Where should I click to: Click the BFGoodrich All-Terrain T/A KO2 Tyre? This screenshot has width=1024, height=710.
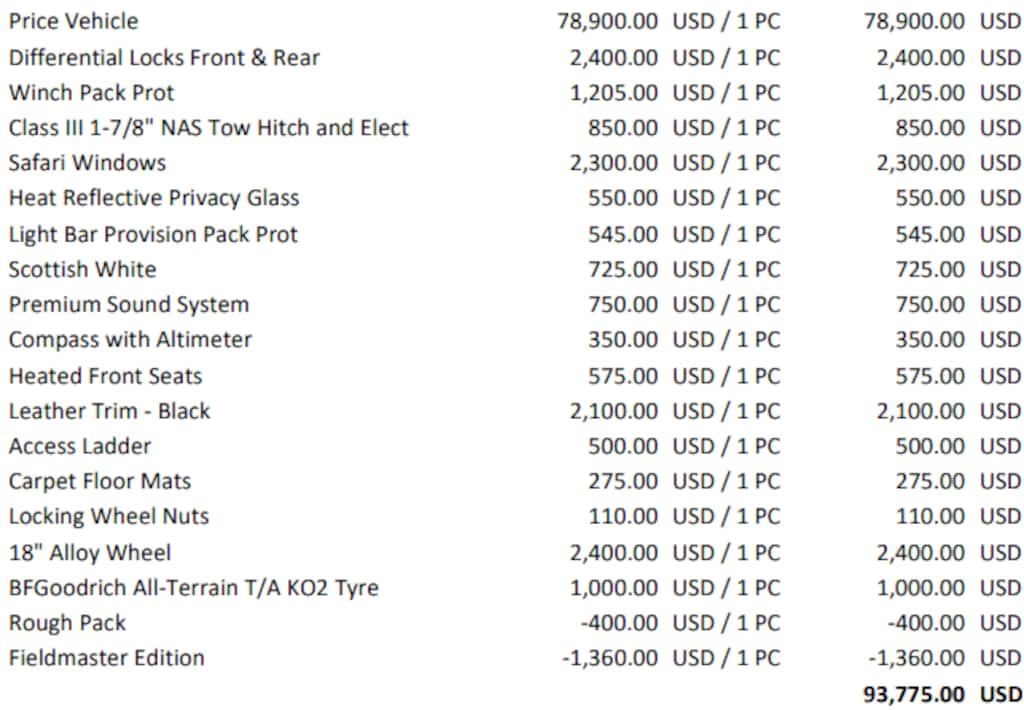tap(193, 588)
